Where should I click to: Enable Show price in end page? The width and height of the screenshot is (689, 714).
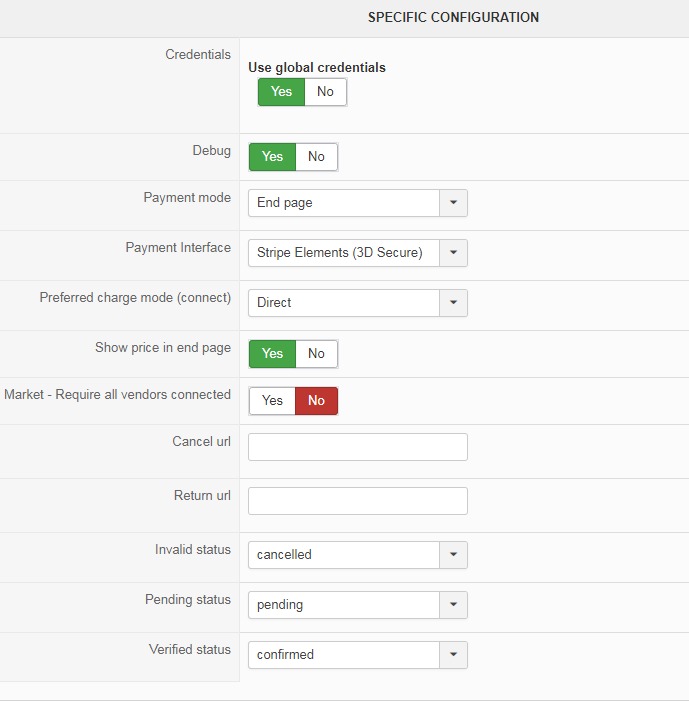click(x=272, y=354)
